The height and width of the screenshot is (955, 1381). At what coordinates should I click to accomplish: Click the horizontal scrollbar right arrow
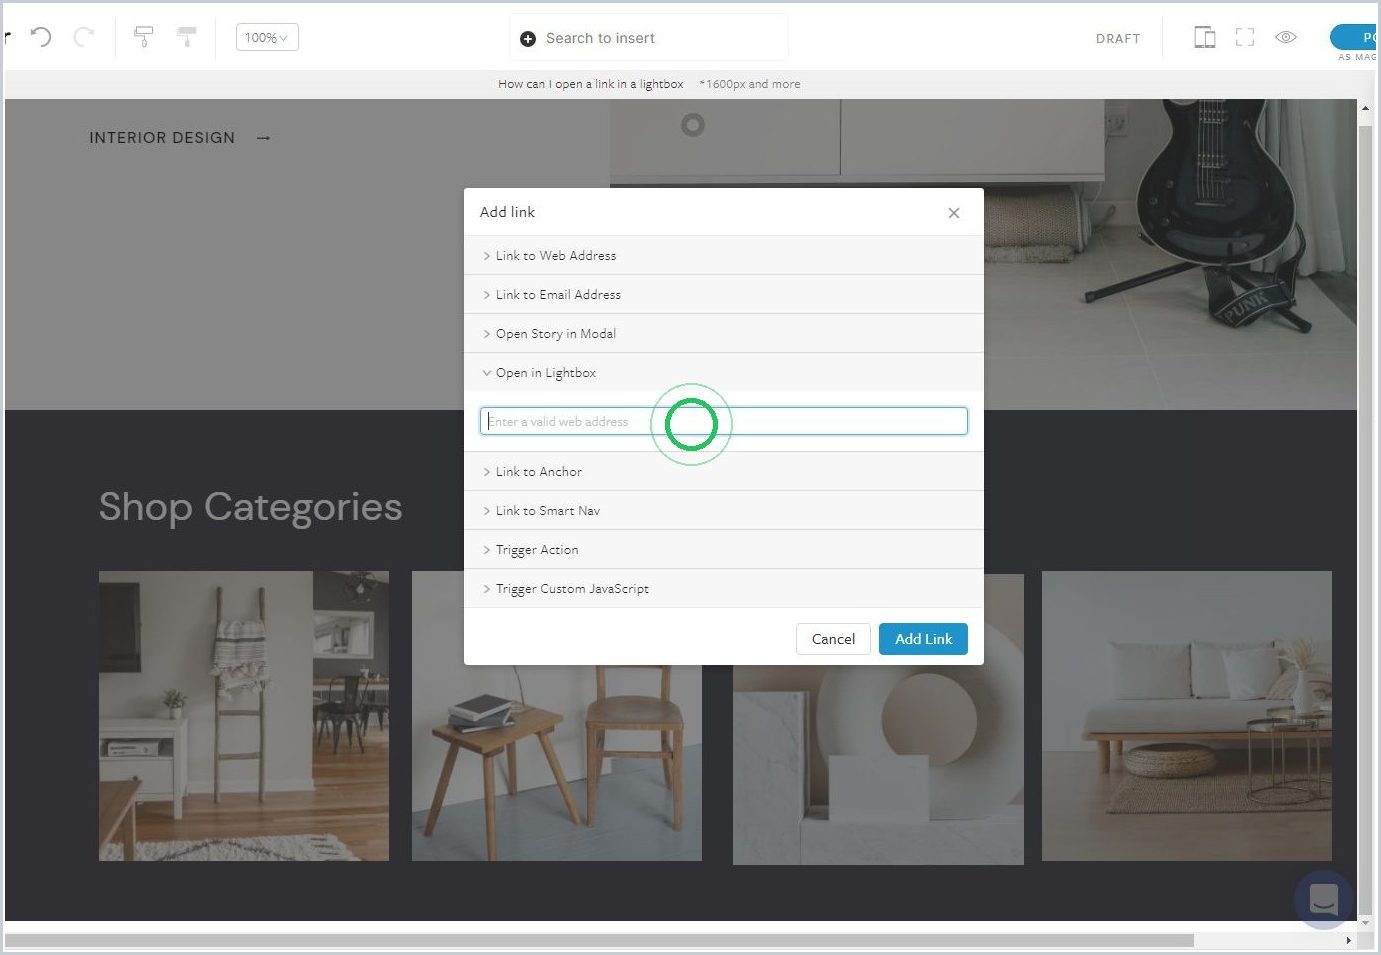1348,940
